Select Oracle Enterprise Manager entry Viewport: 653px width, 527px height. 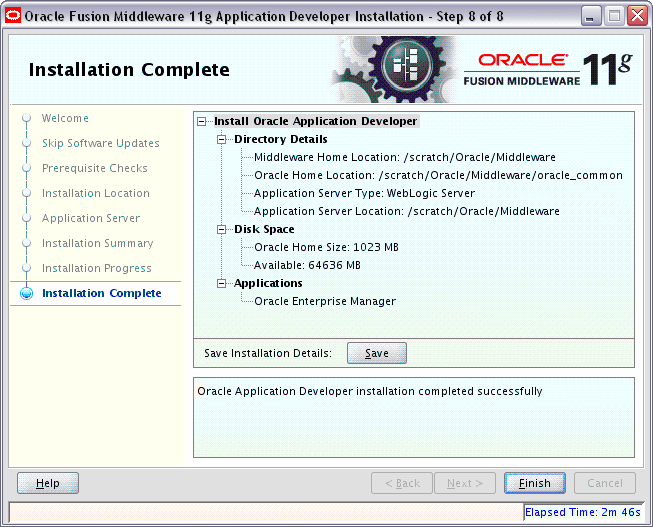click(x=325, y=301)
